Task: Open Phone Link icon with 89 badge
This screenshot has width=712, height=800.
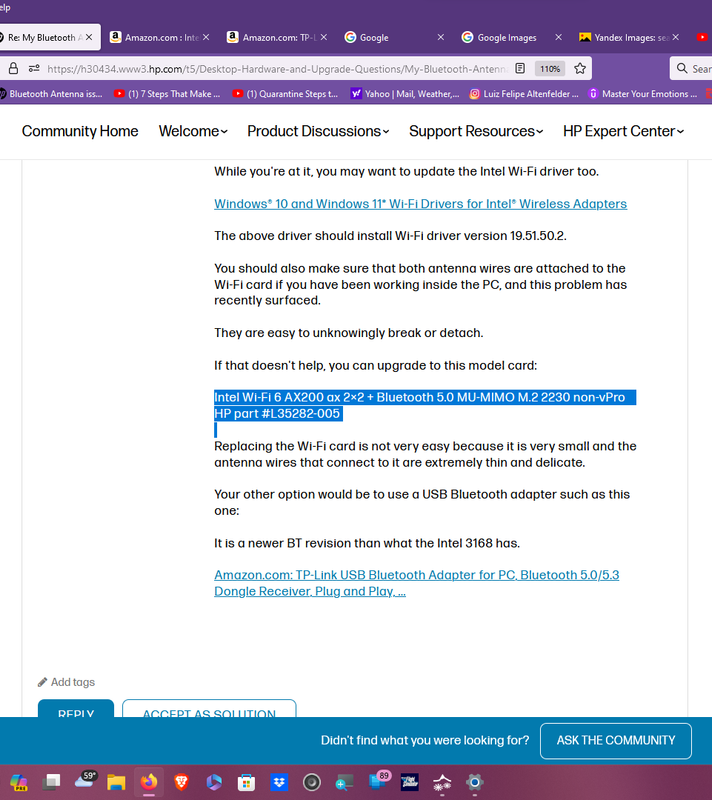Action: pos(378,781)
